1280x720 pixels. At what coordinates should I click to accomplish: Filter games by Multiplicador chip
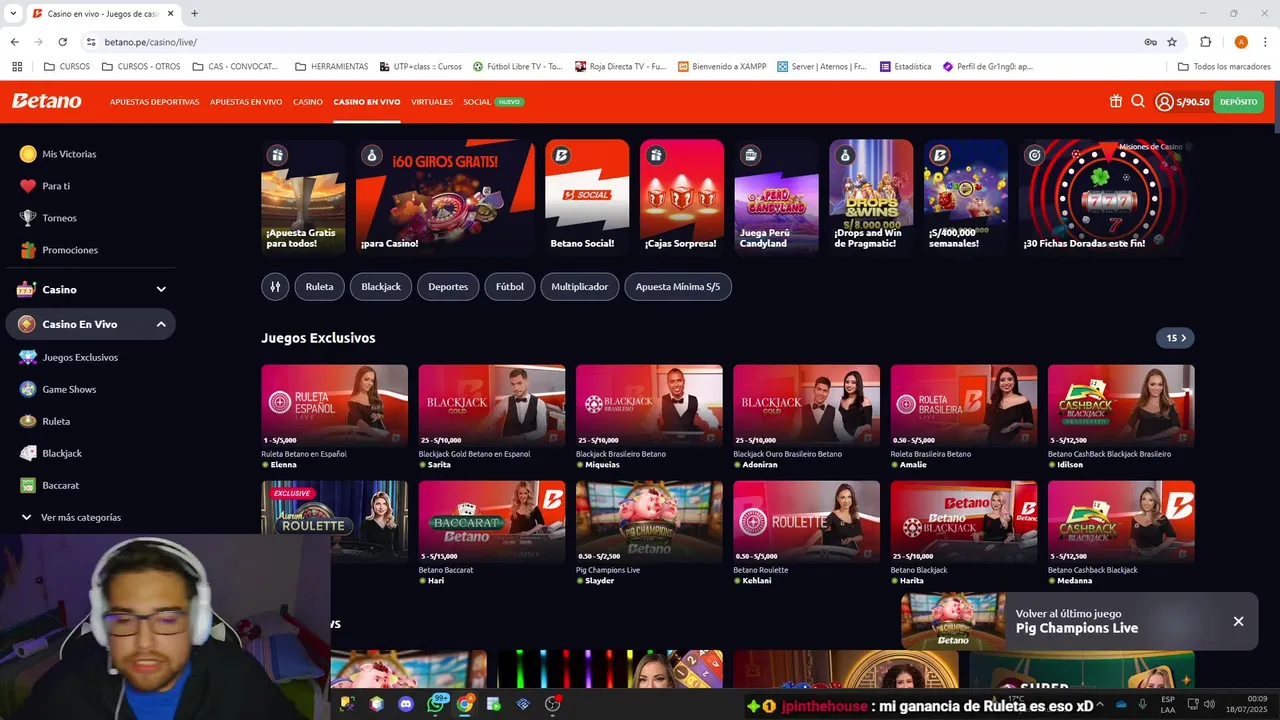(x=579, y=286)
